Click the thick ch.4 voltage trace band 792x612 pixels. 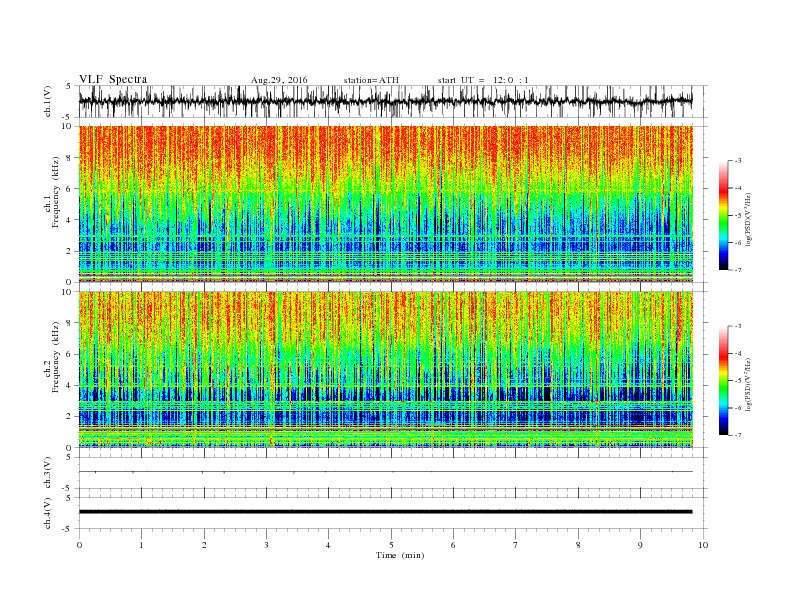(385, 512)
